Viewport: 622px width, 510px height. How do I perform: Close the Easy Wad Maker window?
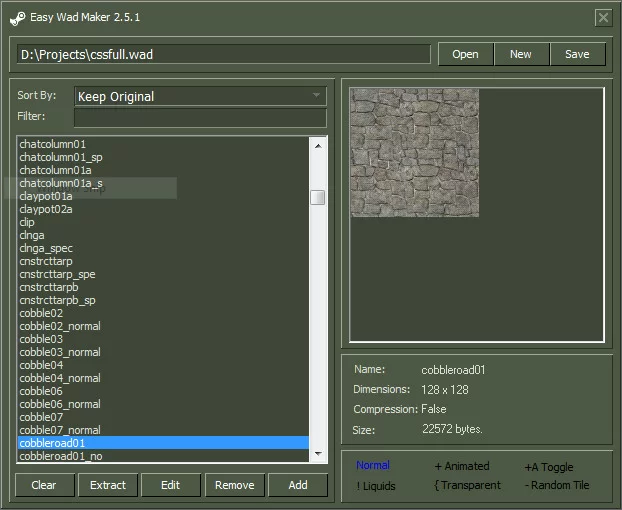point(602,17)
